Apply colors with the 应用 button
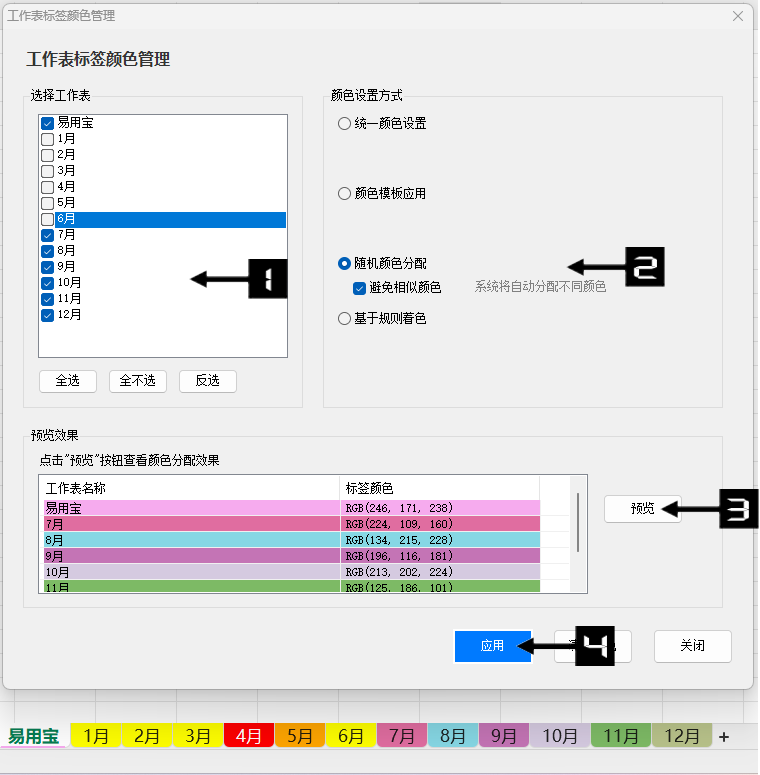Screen dimensions: 760x775 (x=492, y=646)
